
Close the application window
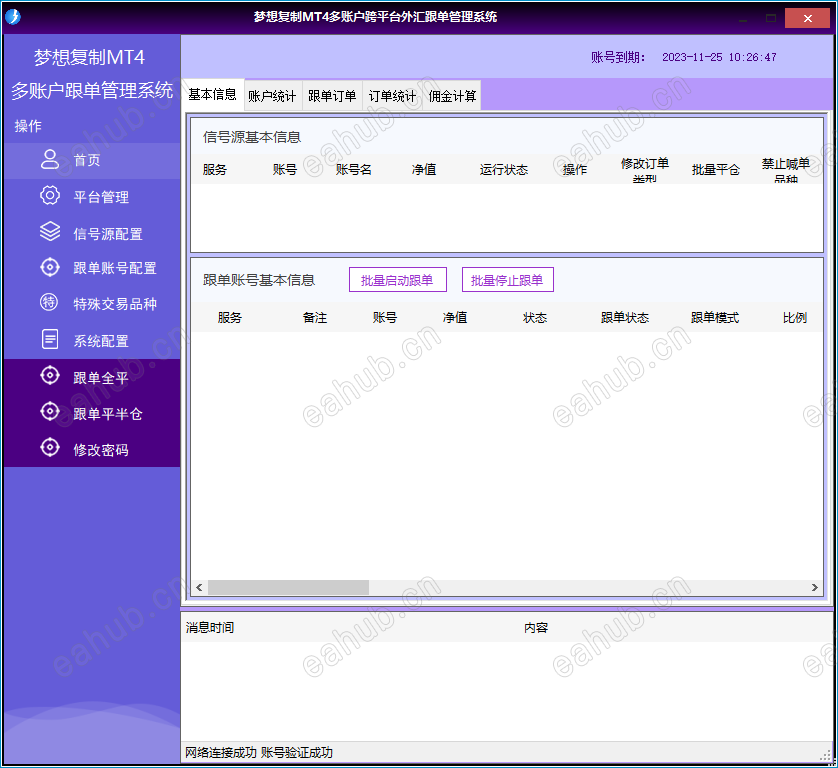point(808,18)
